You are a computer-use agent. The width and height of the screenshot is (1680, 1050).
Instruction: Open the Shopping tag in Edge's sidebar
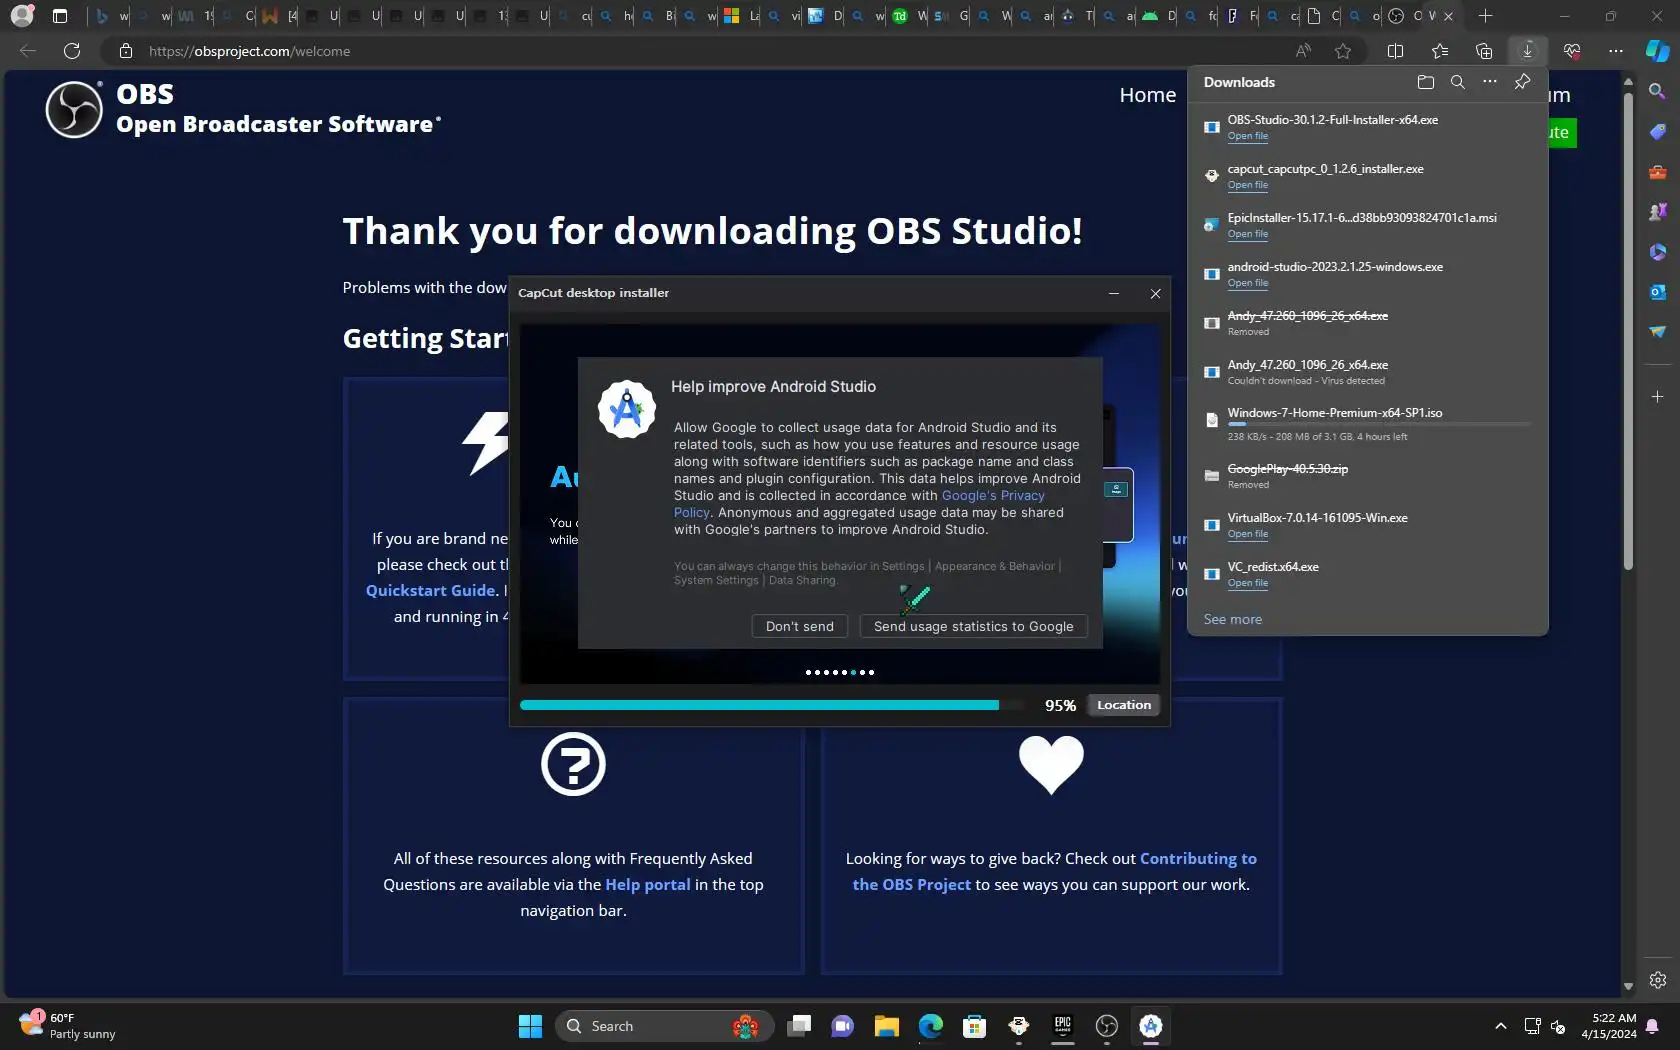[x=1658, y=132]
